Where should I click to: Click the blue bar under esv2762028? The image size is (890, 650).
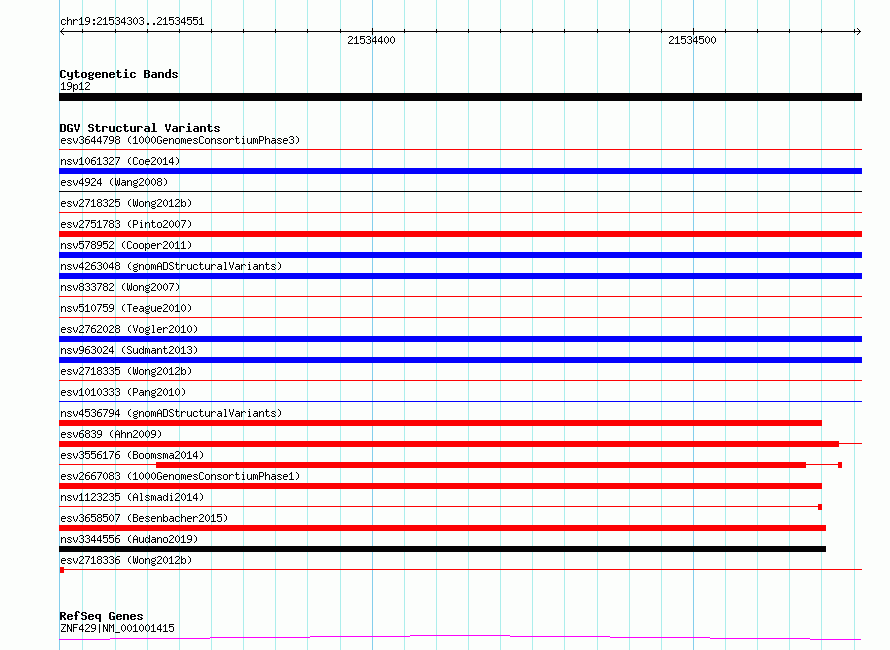[x=460, y=339]
